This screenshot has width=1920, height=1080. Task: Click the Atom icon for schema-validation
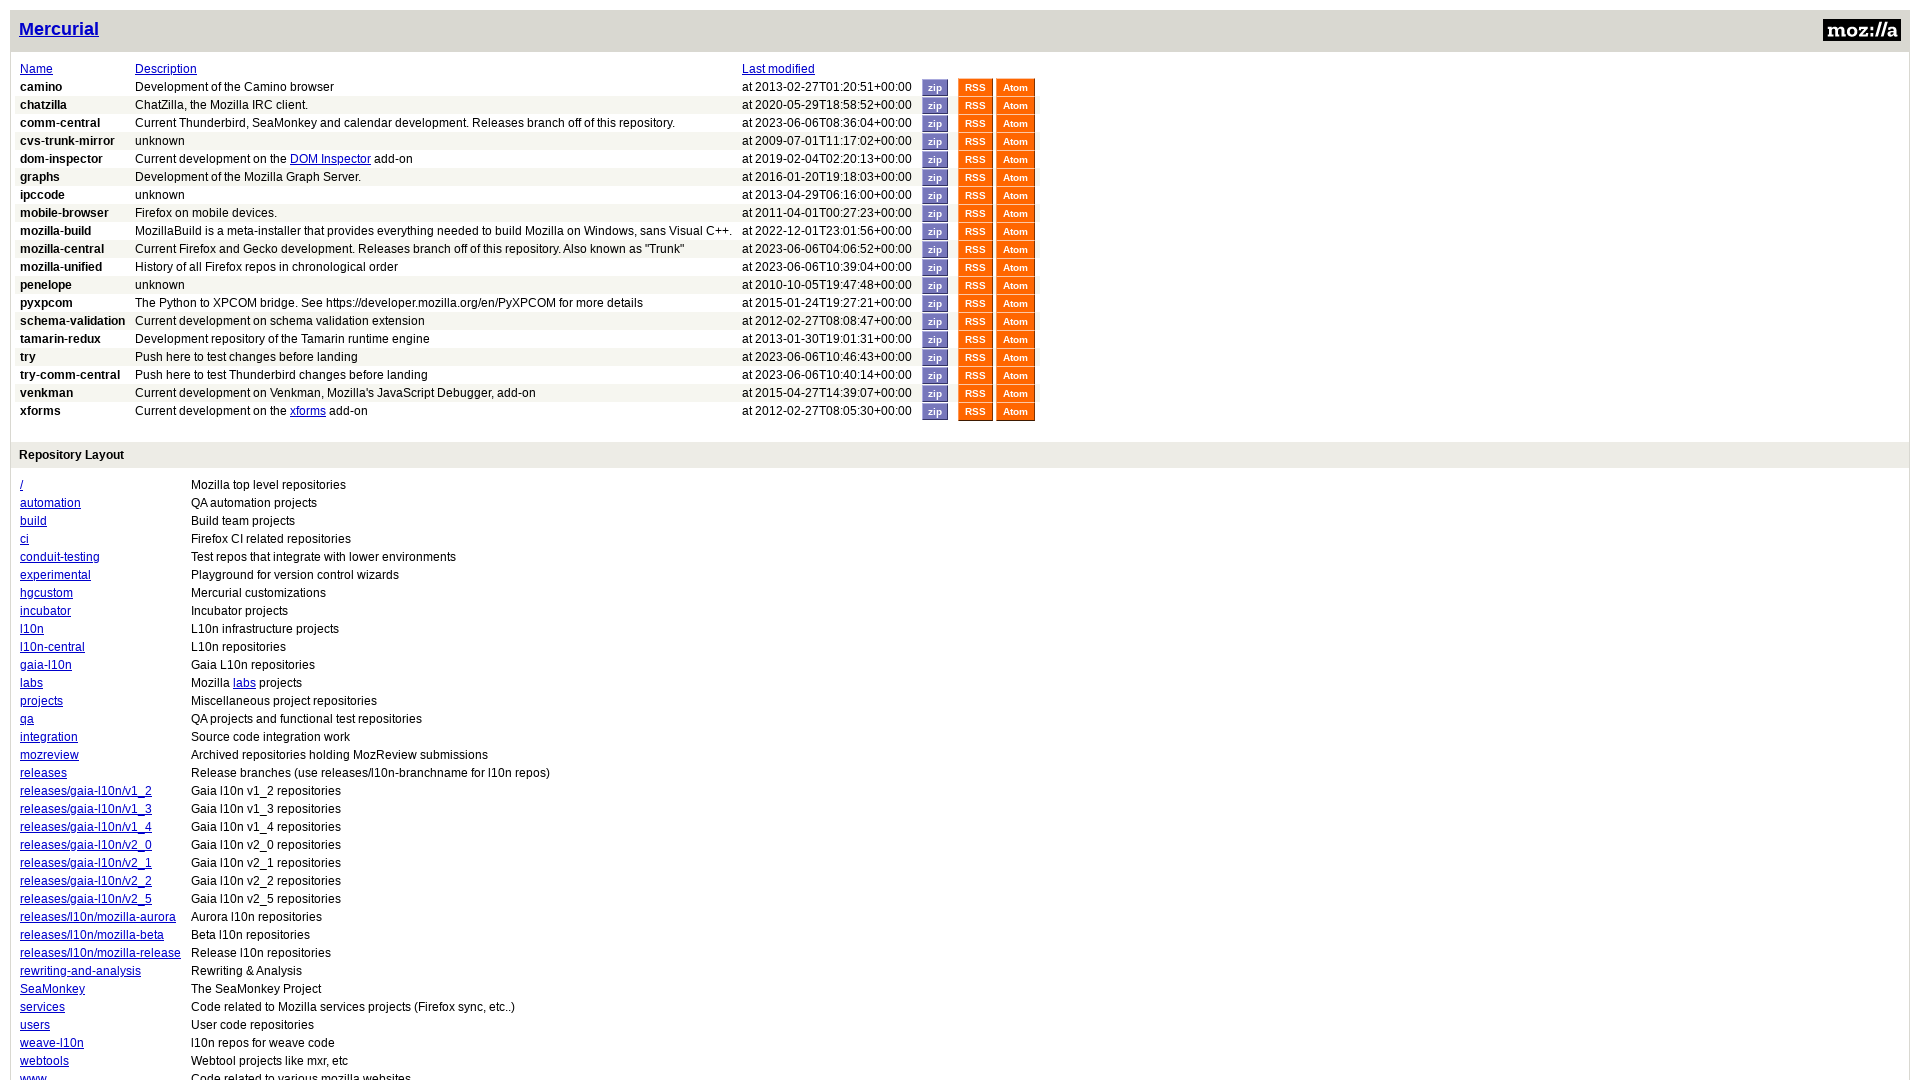[1015, 322]
